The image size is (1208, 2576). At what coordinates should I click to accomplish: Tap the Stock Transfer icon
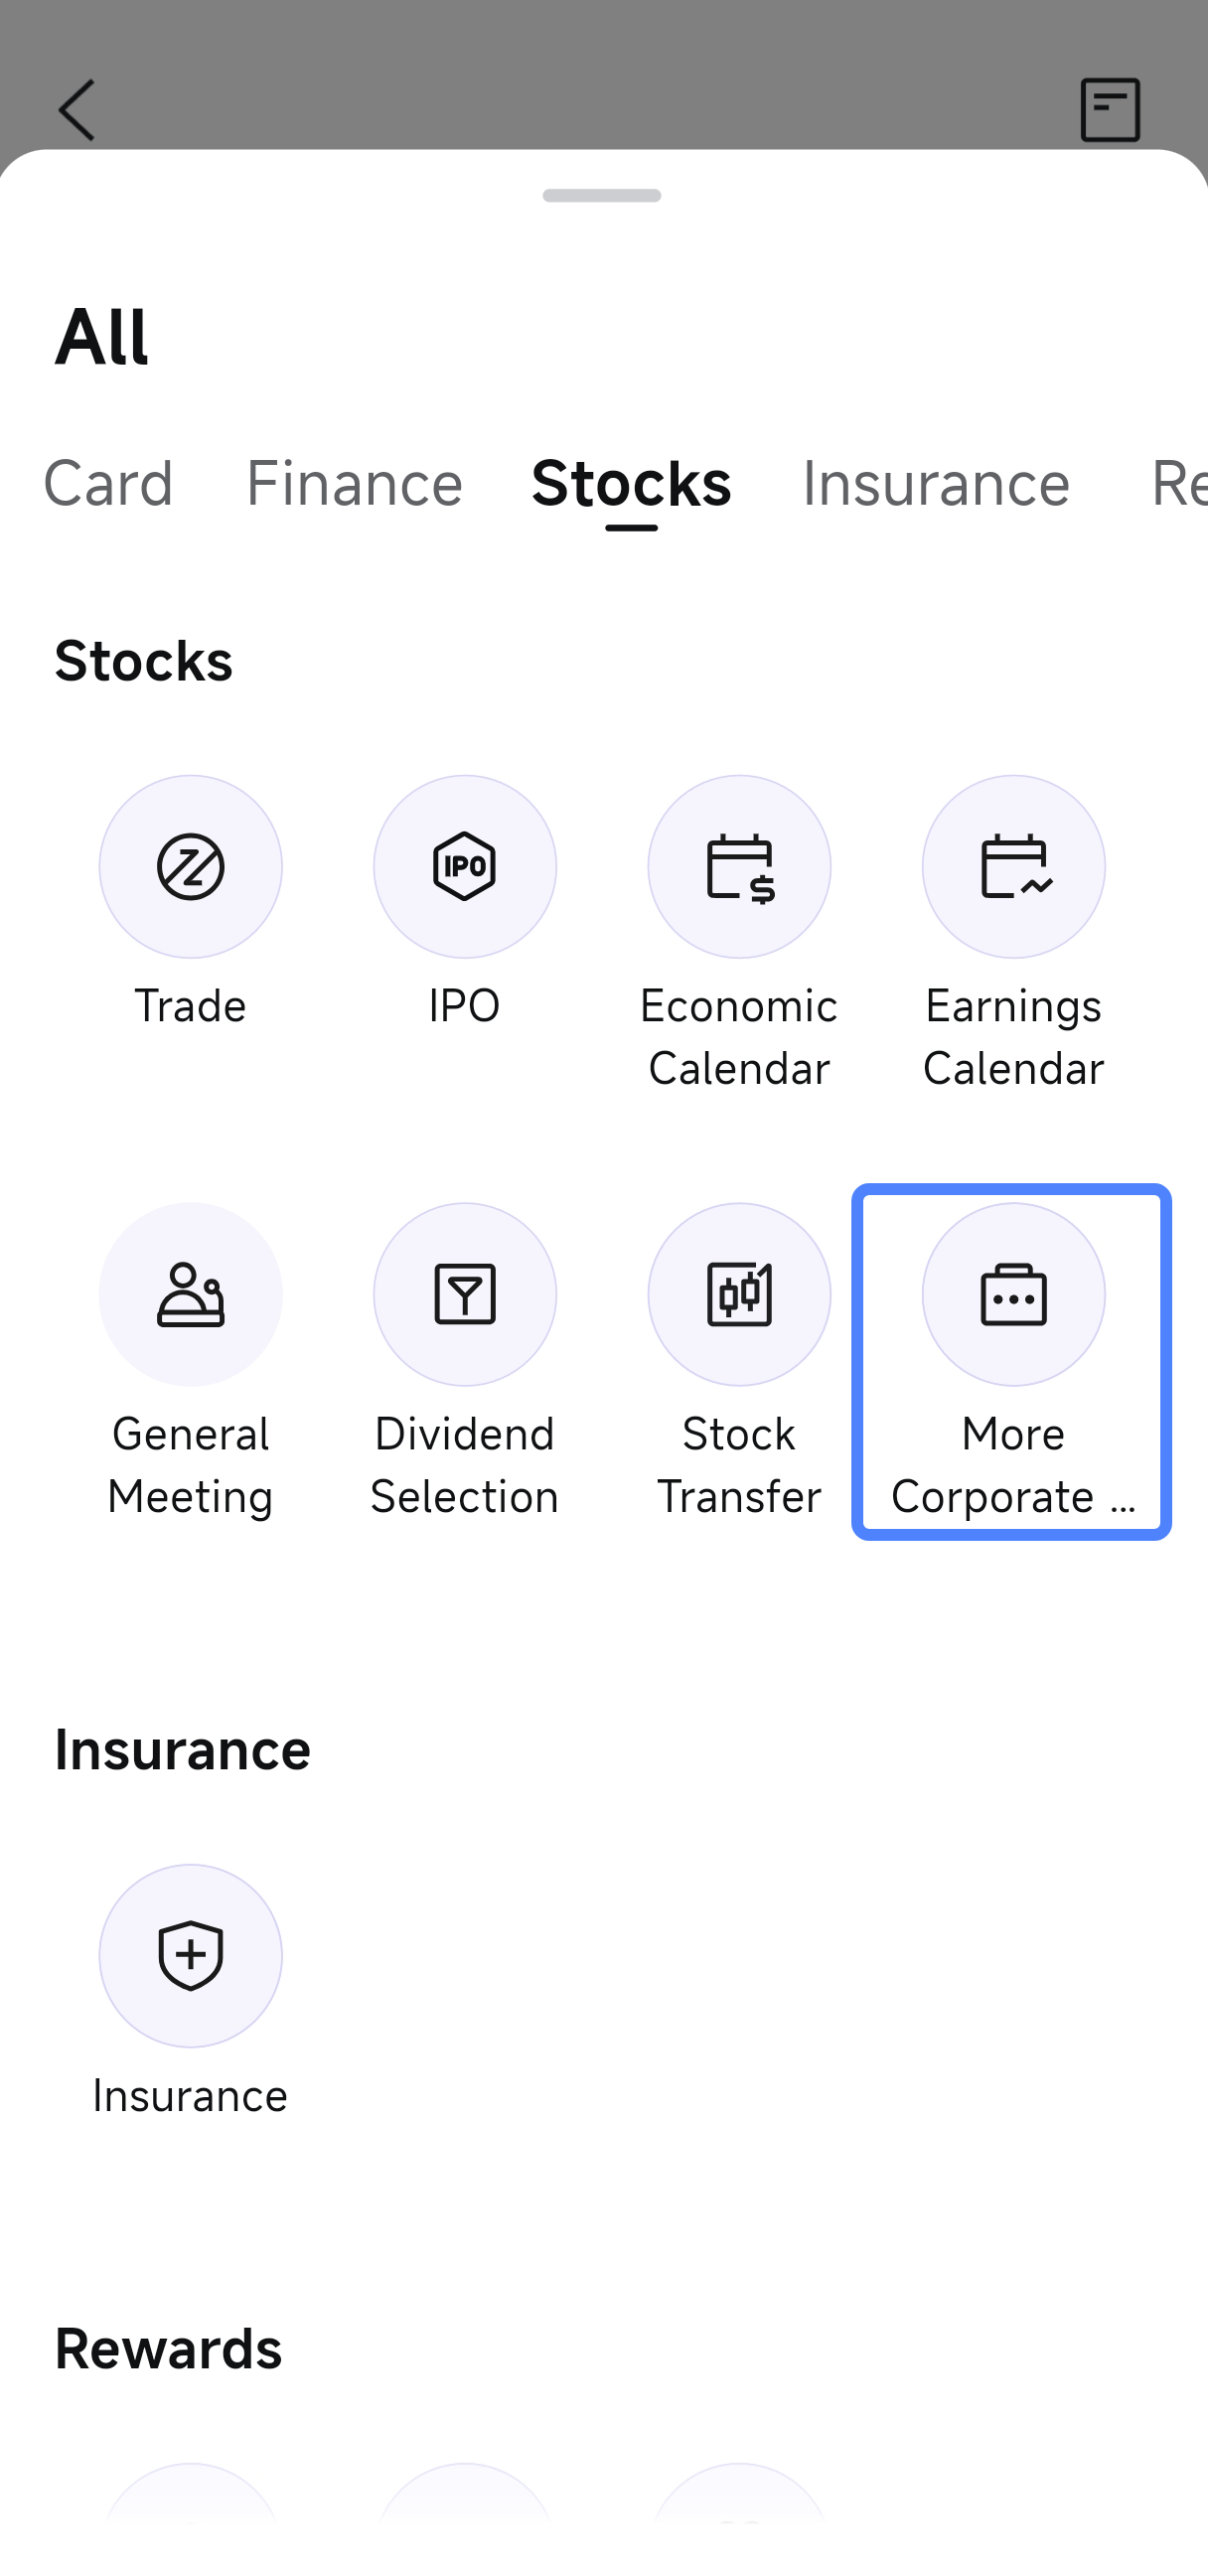pos(739,1294)
